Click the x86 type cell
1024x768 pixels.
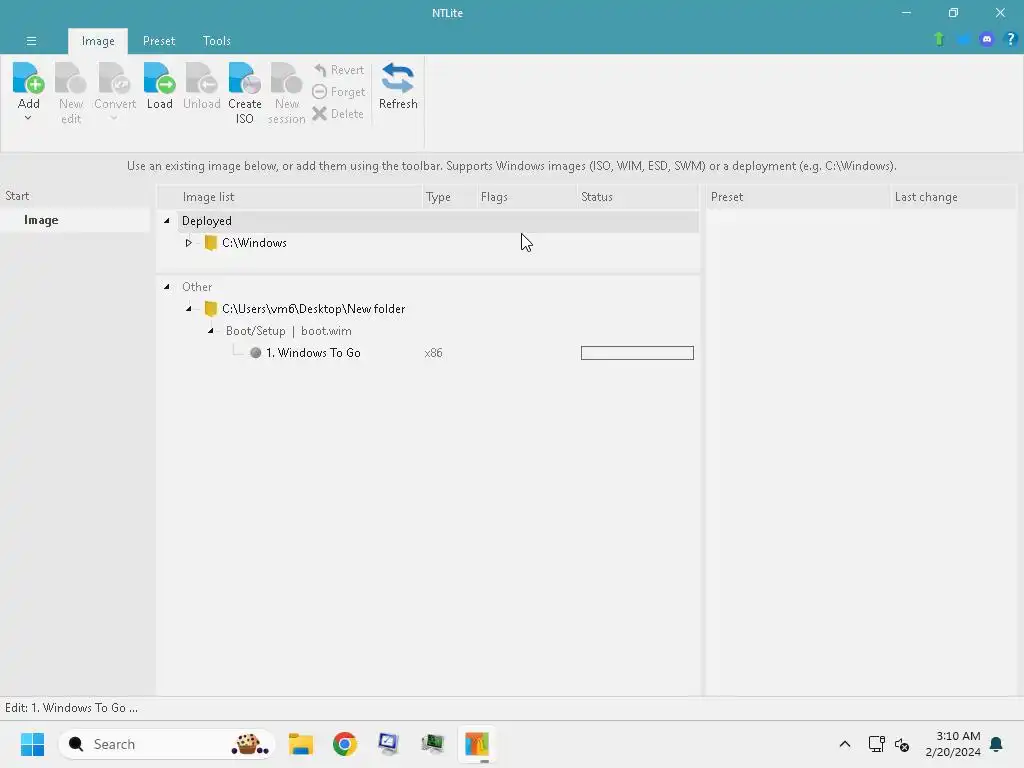(433, 353)
